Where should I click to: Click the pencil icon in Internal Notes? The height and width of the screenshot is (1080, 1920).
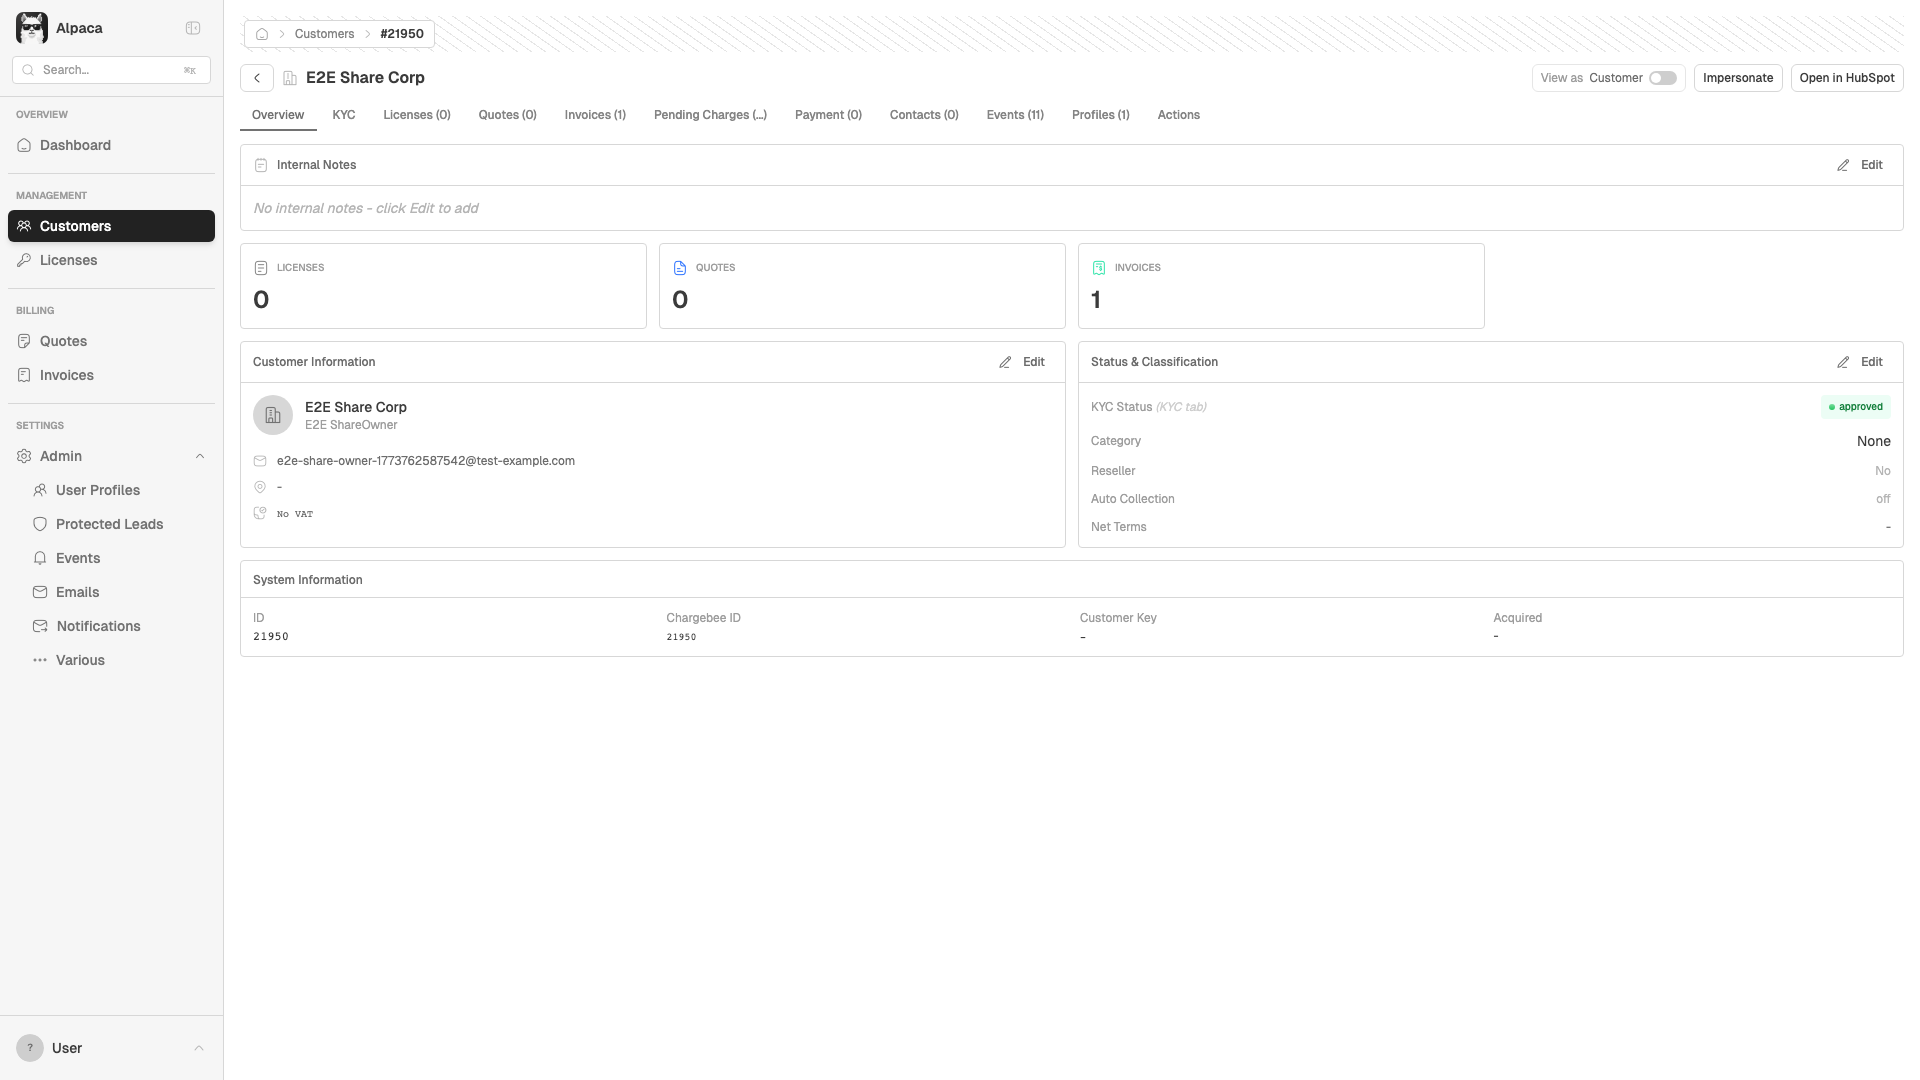tap(1843, 165)
